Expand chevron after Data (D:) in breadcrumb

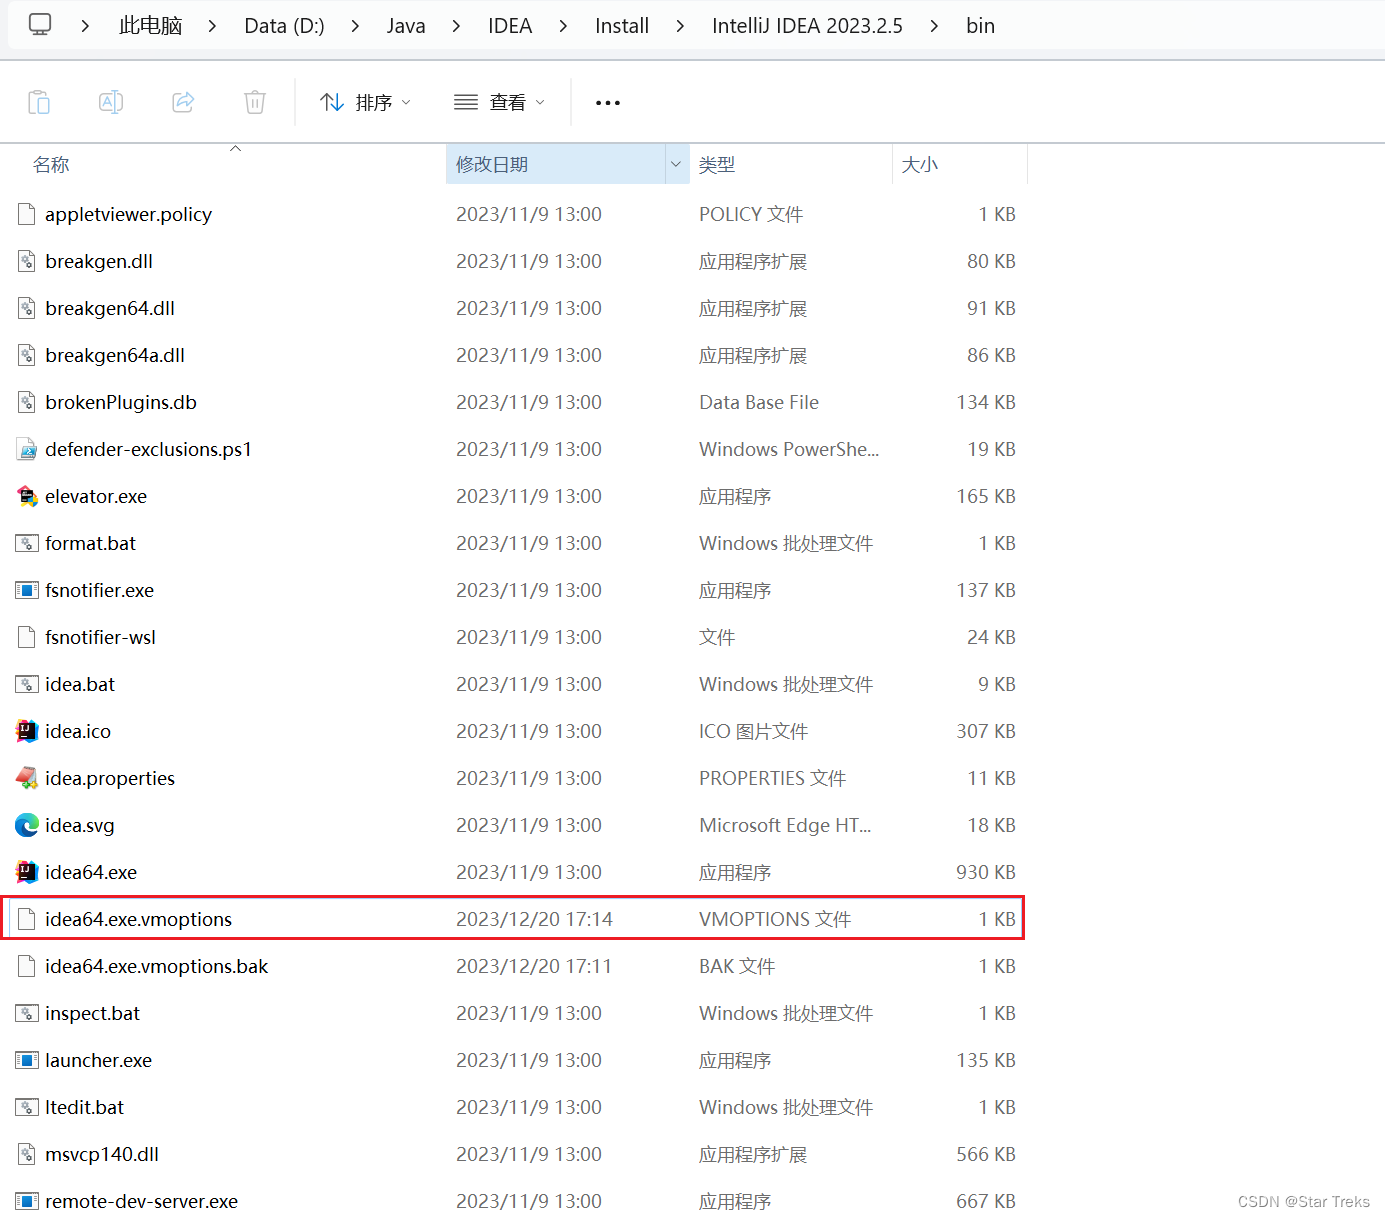tap(355, 25)
